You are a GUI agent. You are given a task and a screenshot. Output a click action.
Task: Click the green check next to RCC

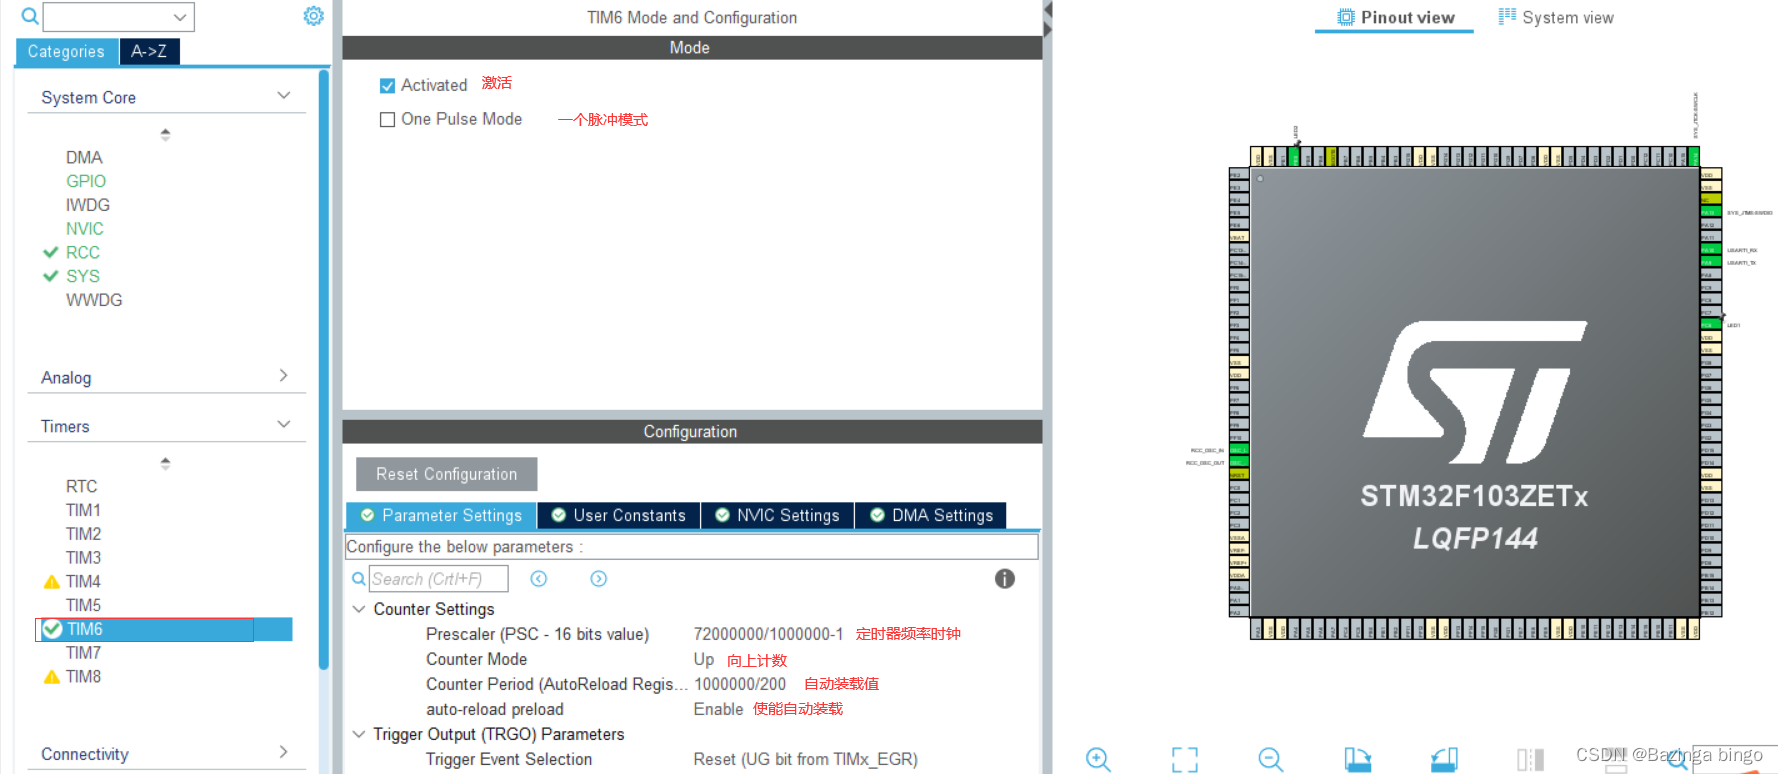51,252
